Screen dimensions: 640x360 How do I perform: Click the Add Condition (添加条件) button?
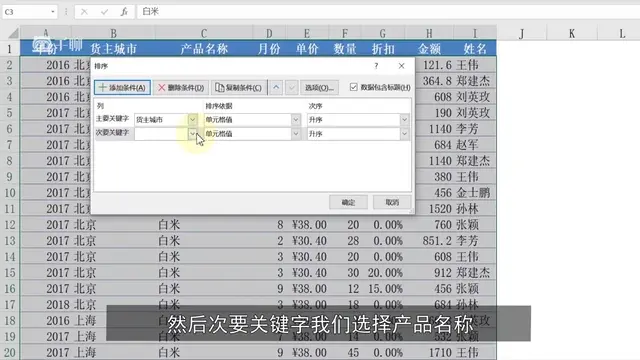122,87
